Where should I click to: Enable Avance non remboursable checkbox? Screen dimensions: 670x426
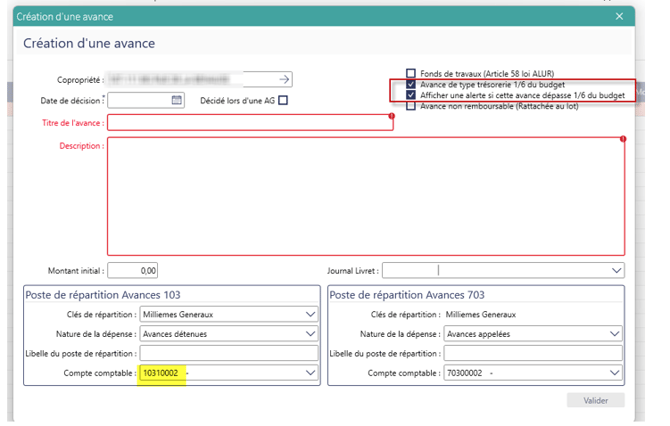click(x=411, y=106)
